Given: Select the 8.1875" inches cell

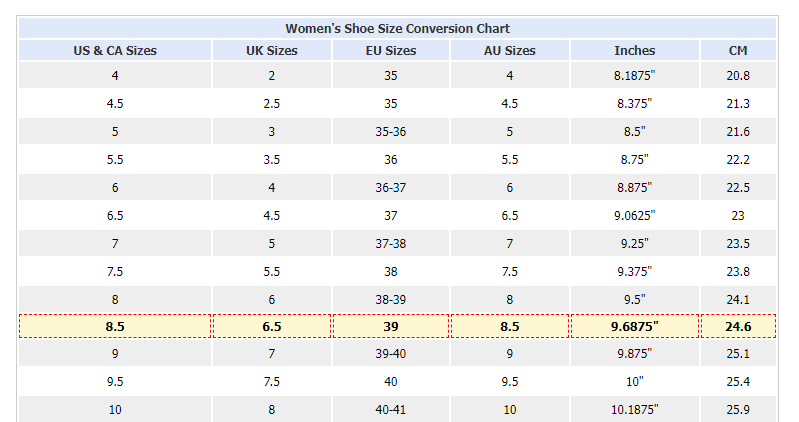Looking at the screenshot, I should pyautogui.click(x=634, y=75).
